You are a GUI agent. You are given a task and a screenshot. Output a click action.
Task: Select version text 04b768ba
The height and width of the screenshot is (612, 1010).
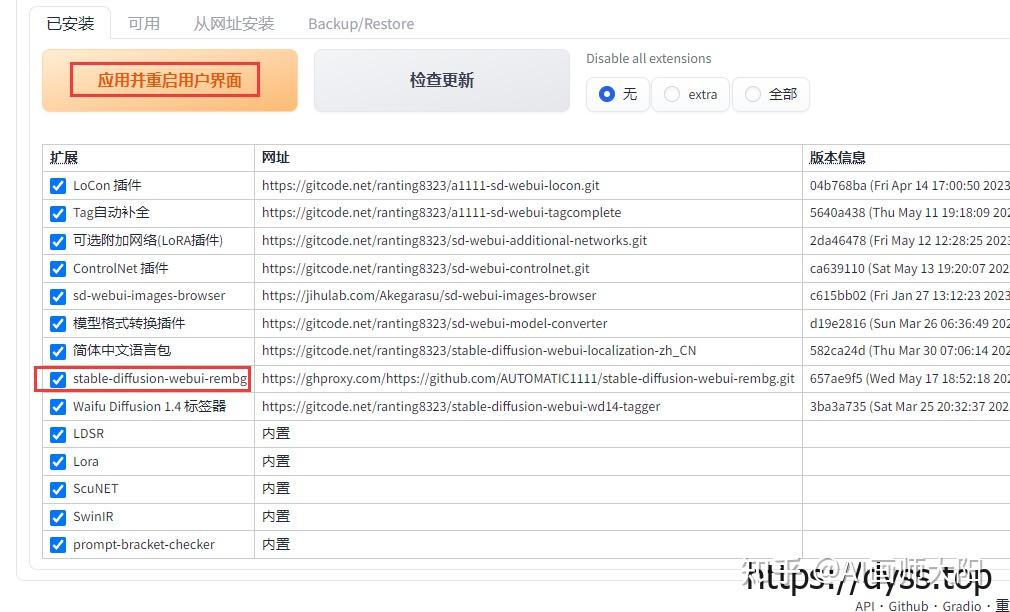tap(838, 186)
